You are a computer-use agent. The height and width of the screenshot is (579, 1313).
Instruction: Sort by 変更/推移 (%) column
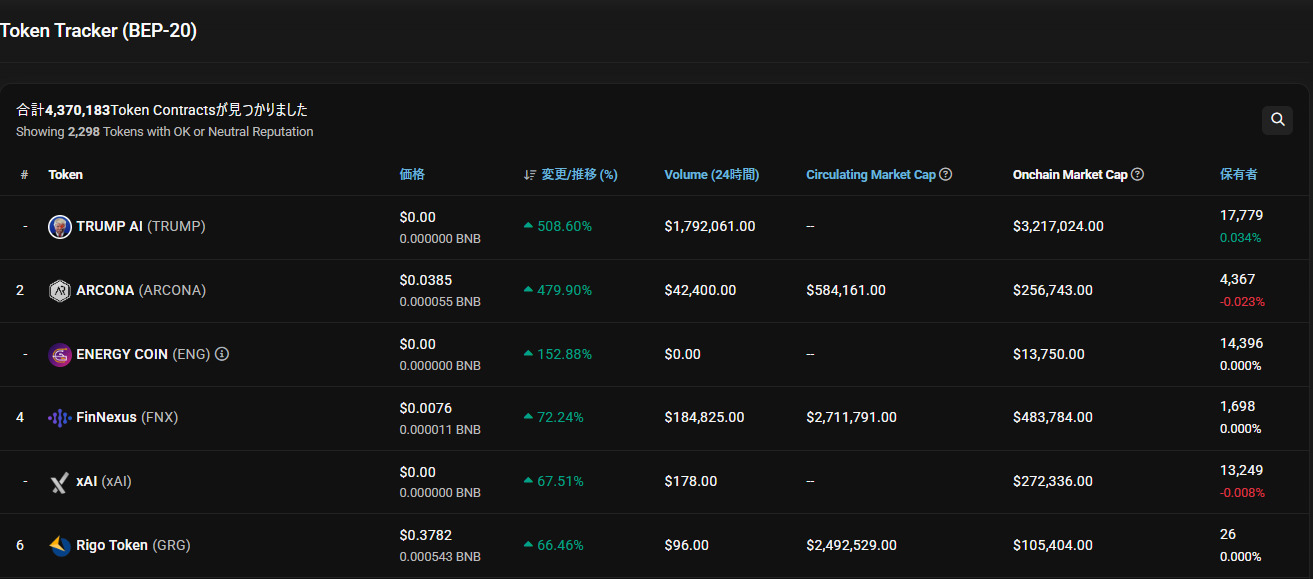(578, 174)
